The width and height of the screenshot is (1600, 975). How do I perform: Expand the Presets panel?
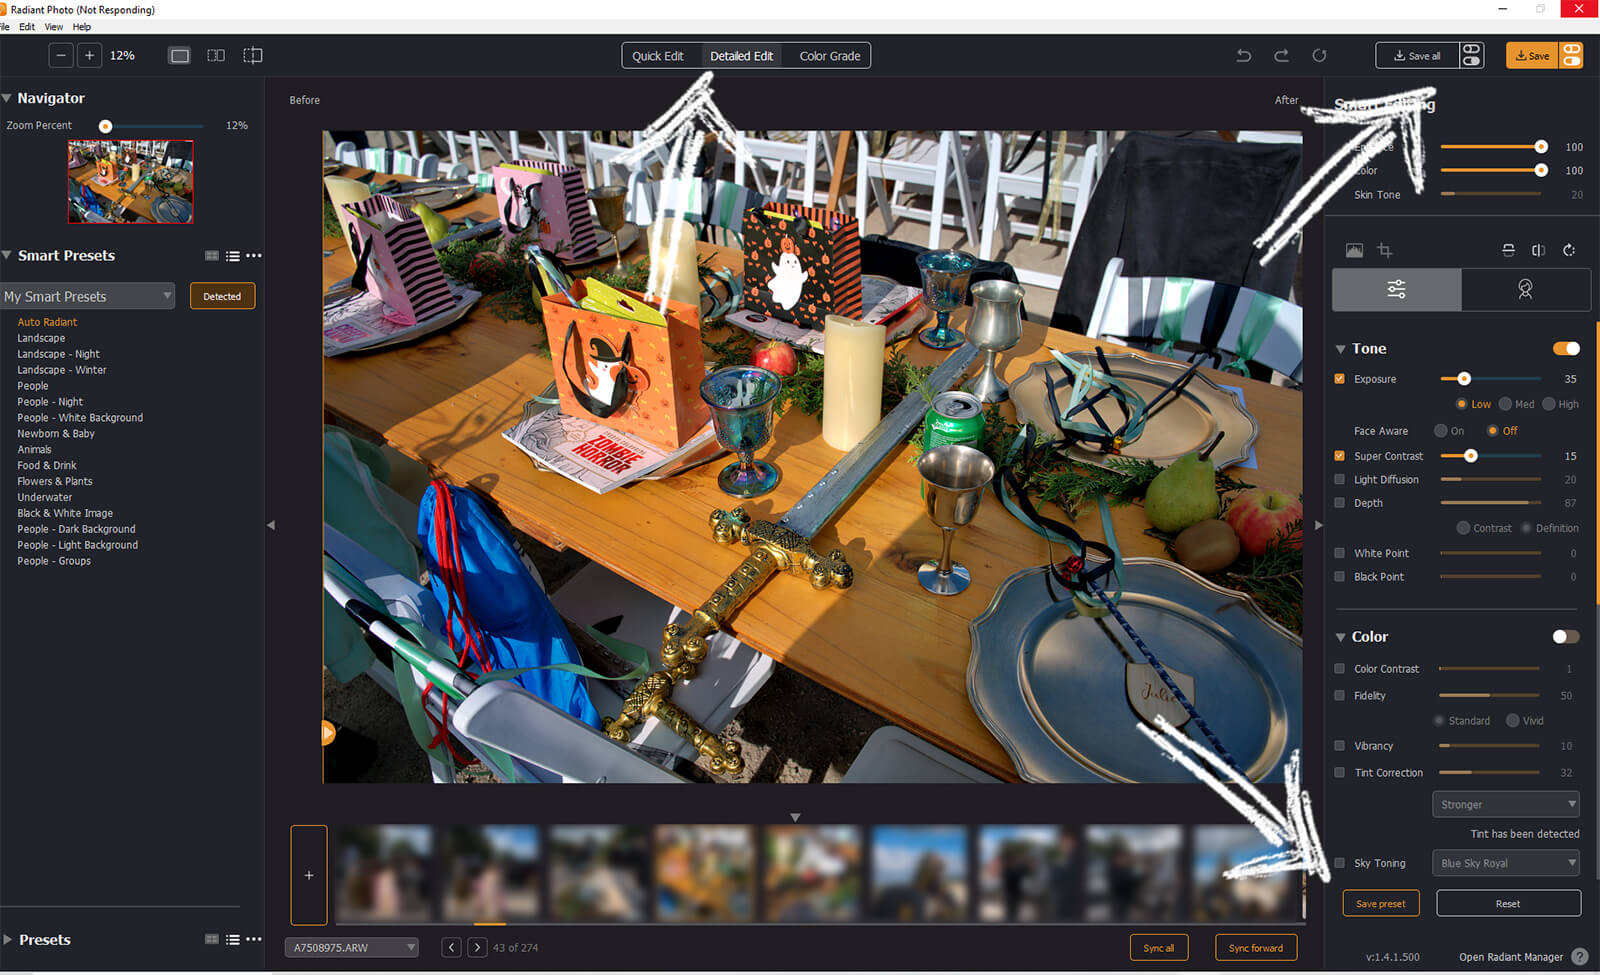pos(8,940)
